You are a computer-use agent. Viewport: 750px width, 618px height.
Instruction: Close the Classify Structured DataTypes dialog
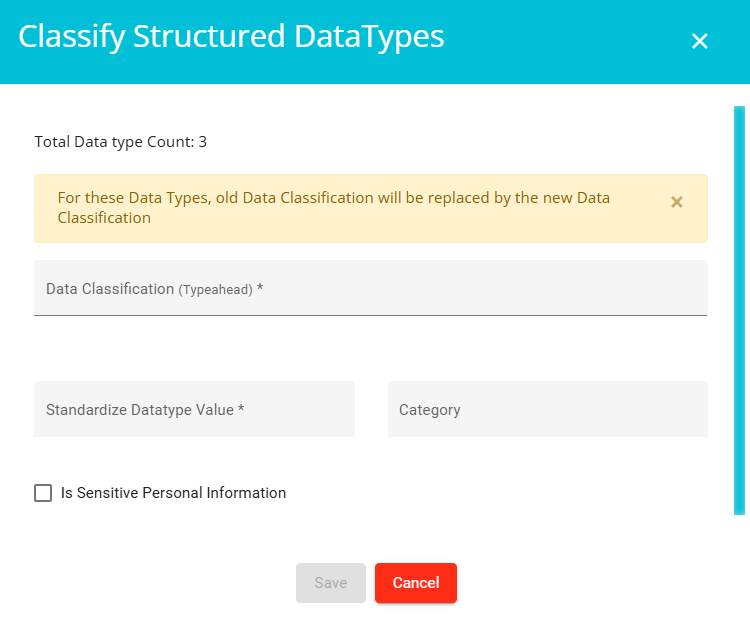pos(699,41)
